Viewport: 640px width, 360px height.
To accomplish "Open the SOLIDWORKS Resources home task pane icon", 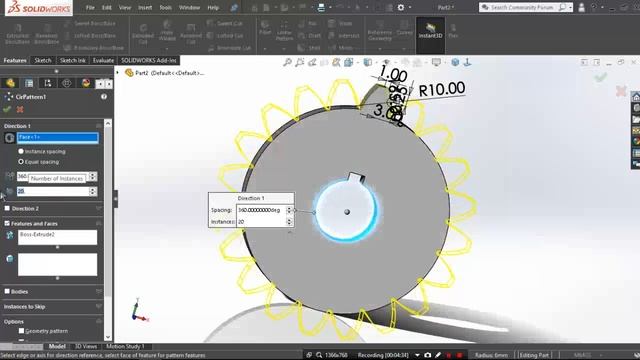I will pos(636,97).
